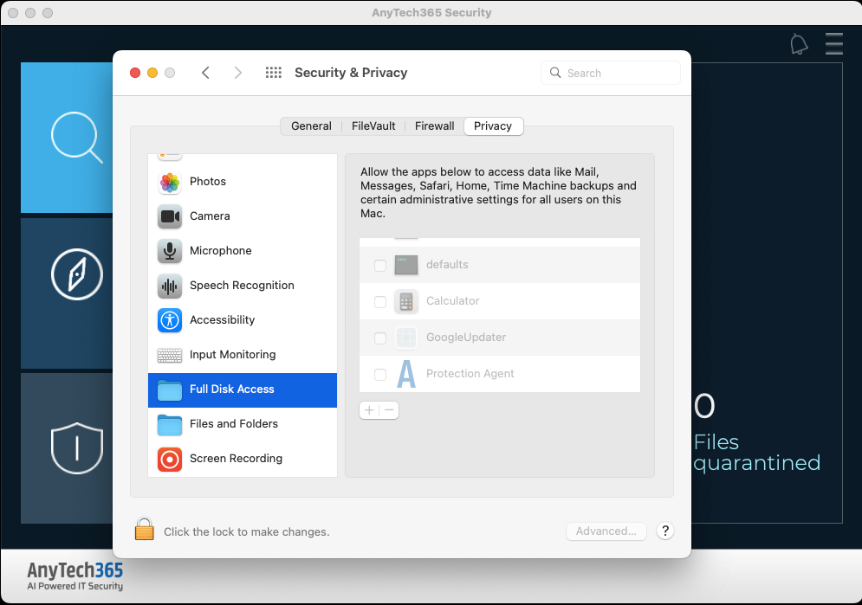Click the Microphone icon in the list
This screenshot has height=605, width=862.
tap(170, 251)
